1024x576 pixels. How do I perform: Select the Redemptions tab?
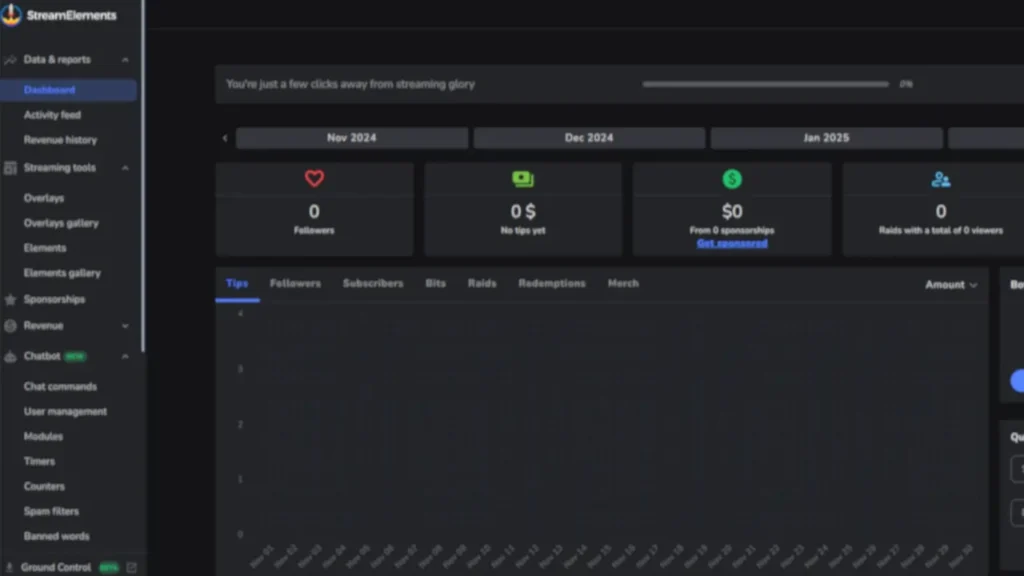pyautogui.click(x=552, y=284)
